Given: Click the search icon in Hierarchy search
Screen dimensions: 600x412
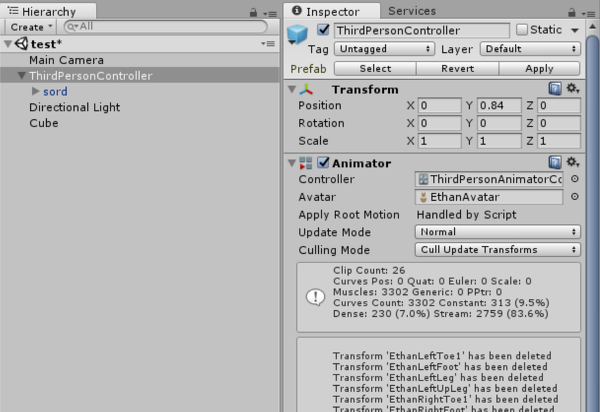Looking at the screenshot, I should pyautogui.click(x=72, y=27).
